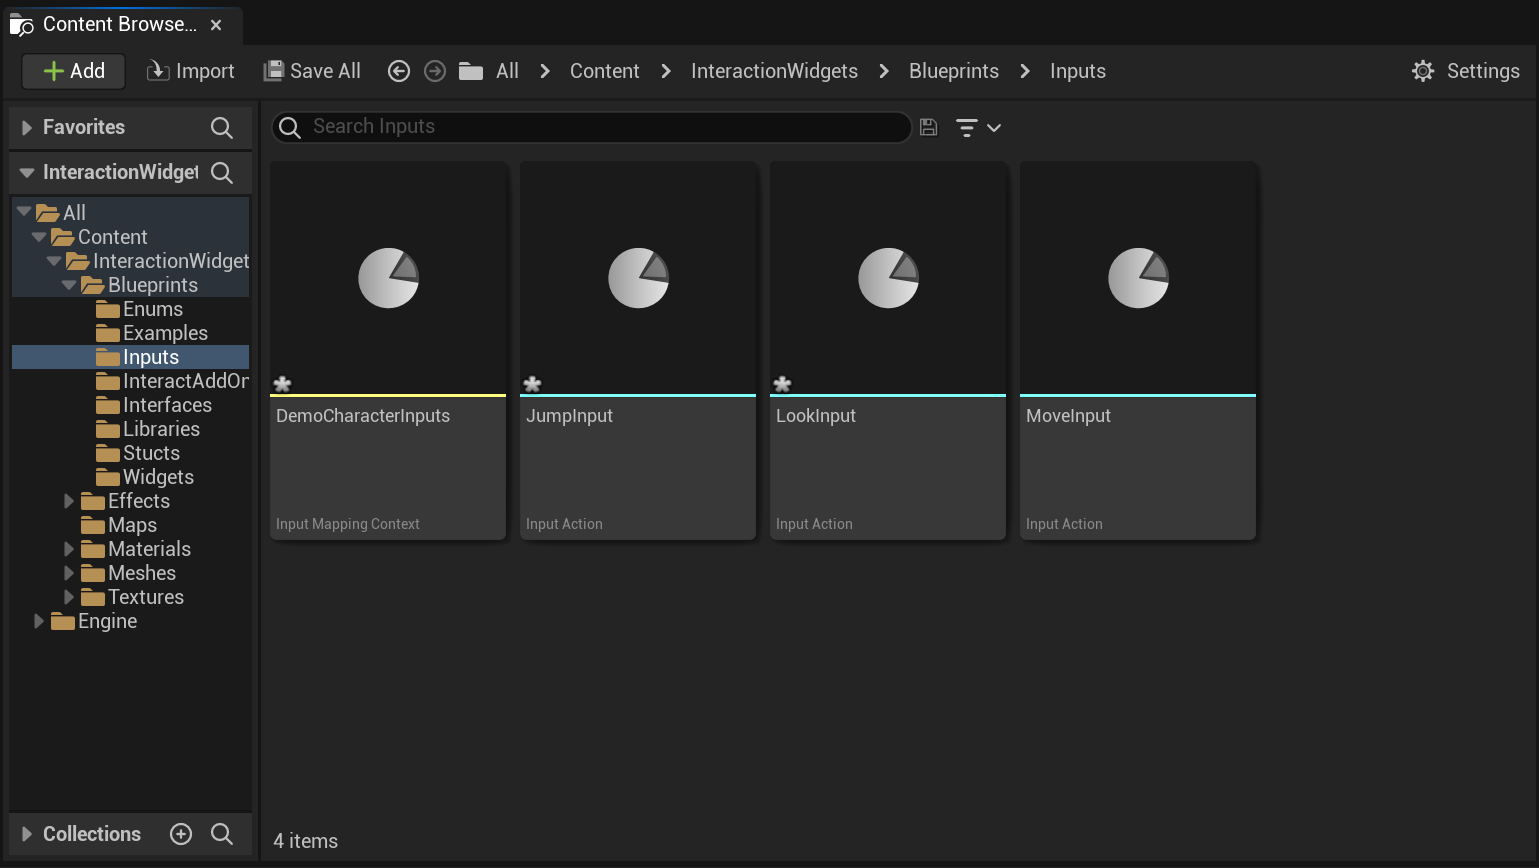Select the DemoCharacterInputs asset thumbnail
1539x868 pixels.
(x=388, y=279)
